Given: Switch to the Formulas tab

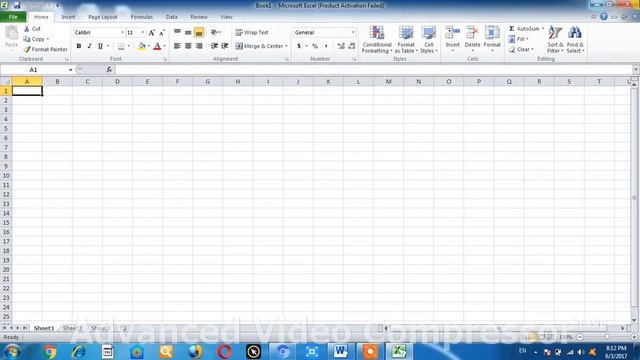Looking at the screenshot, I should [x=142, y=17].
